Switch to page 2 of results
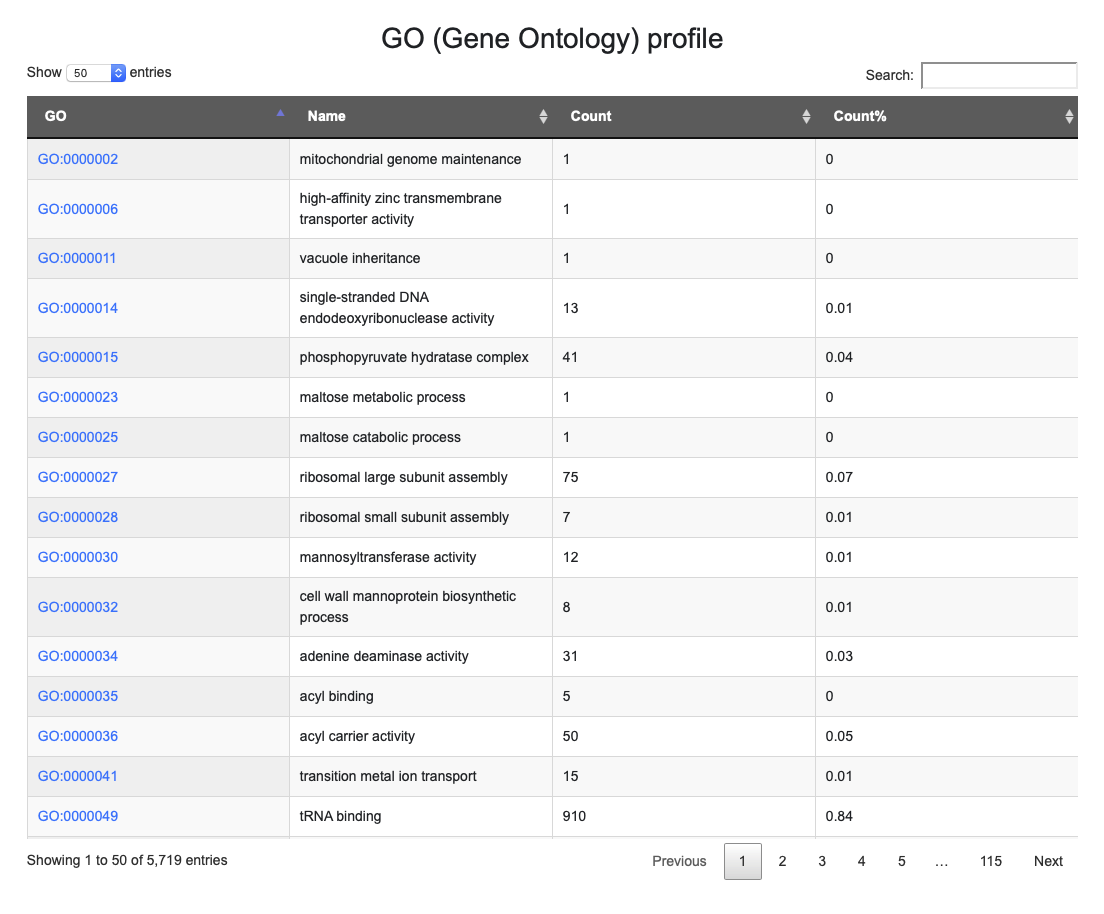Screen dimensions: 1104x914 [x=782, y=861]
